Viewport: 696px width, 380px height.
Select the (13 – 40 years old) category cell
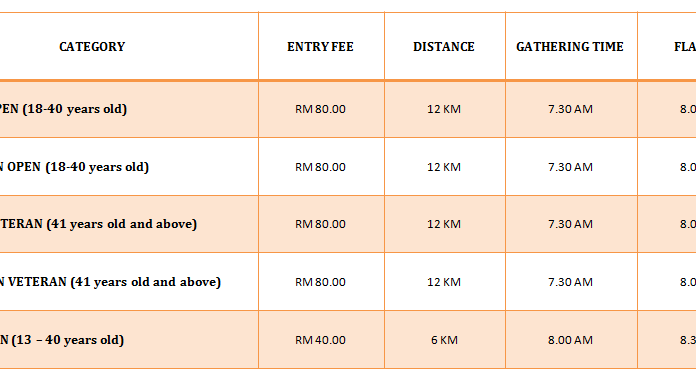[129, 340]
